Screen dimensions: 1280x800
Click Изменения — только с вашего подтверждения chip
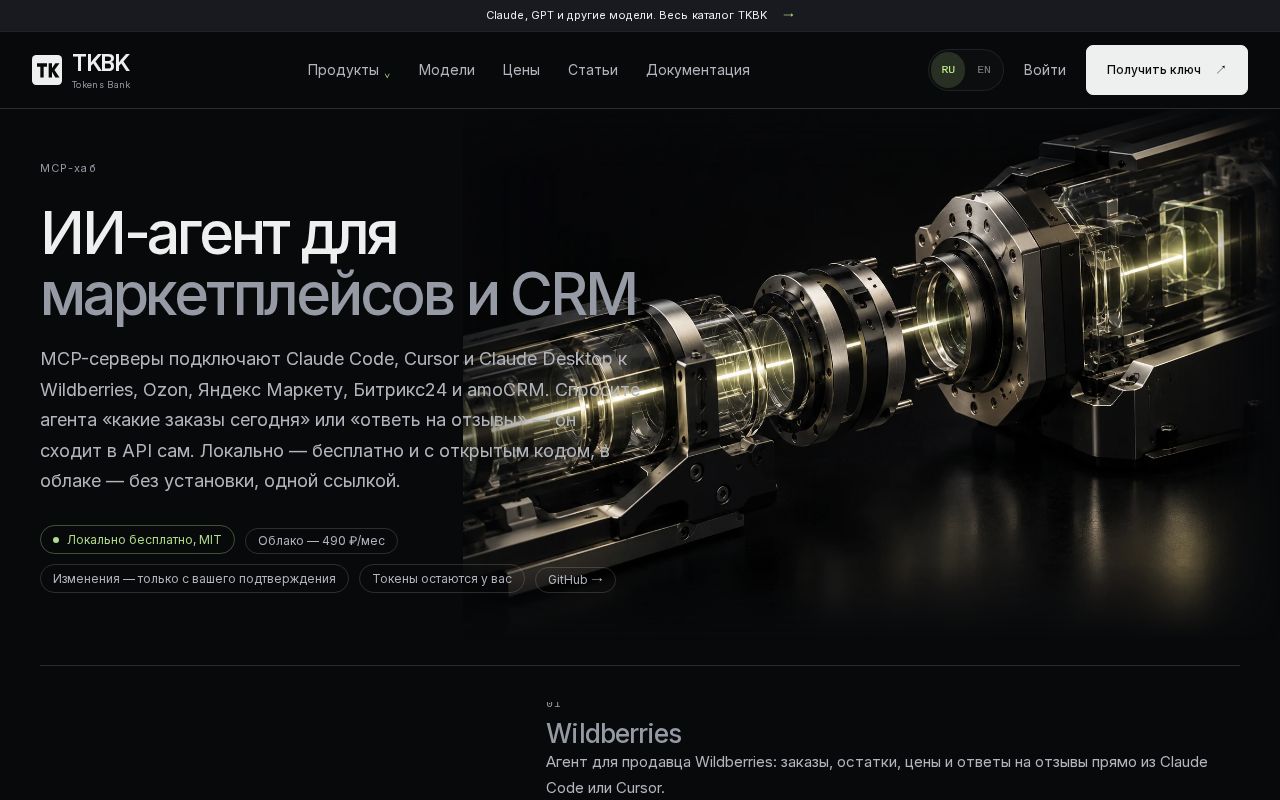coord(194,579)
